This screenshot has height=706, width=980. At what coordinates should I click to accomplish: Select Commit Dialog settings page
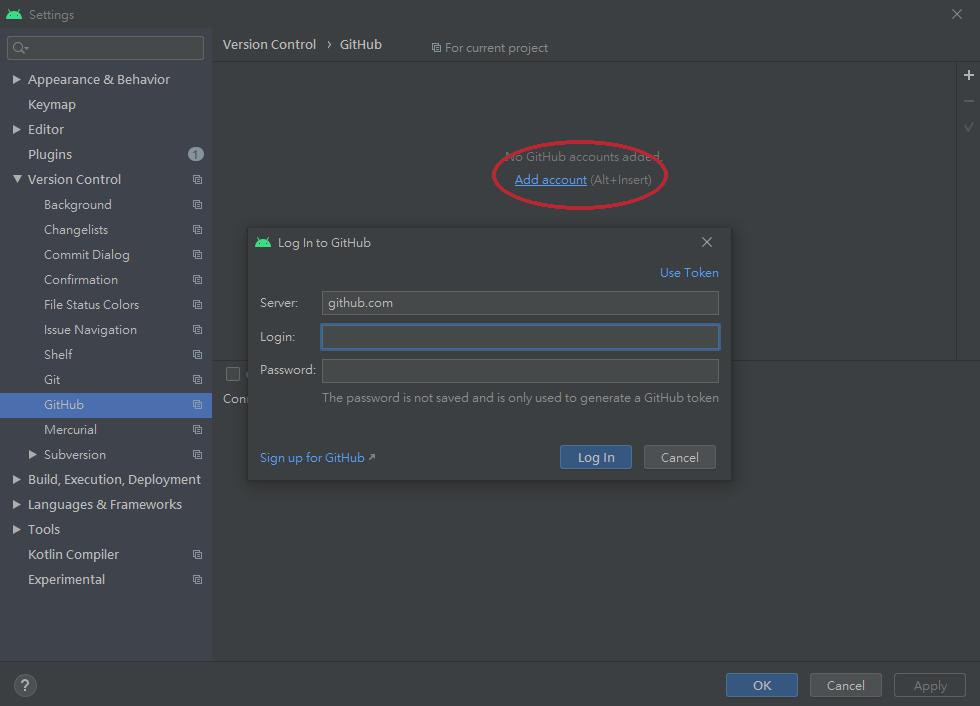(87, 254)
